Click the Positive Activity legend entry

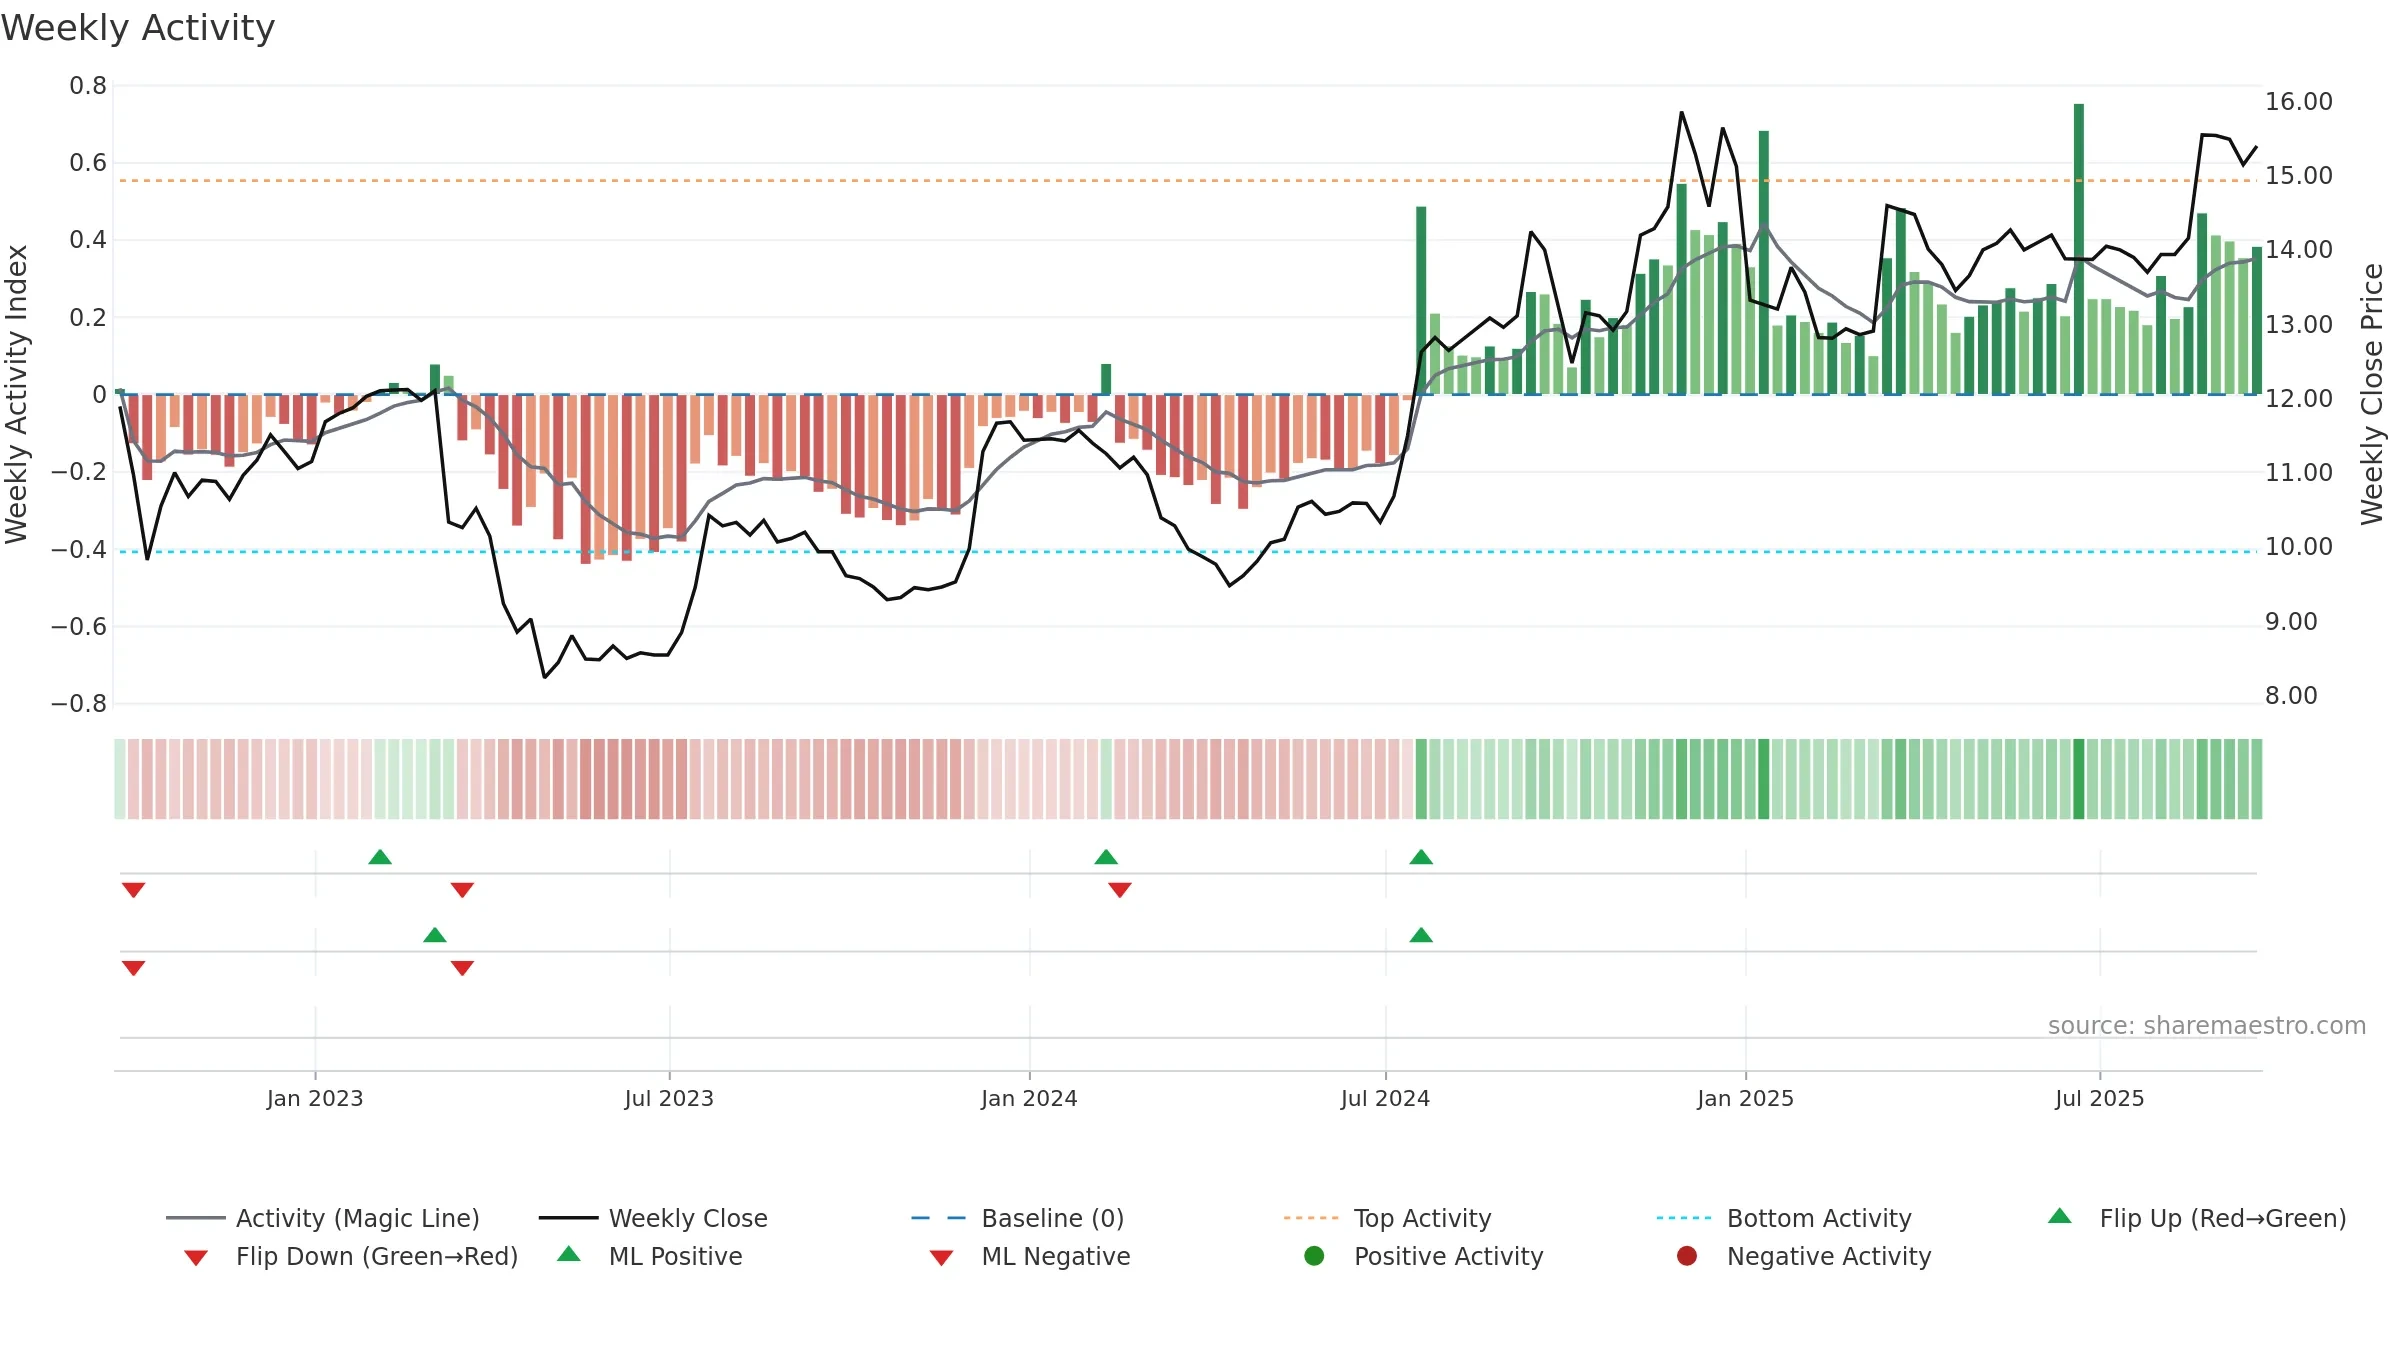pos(1424,1256)
